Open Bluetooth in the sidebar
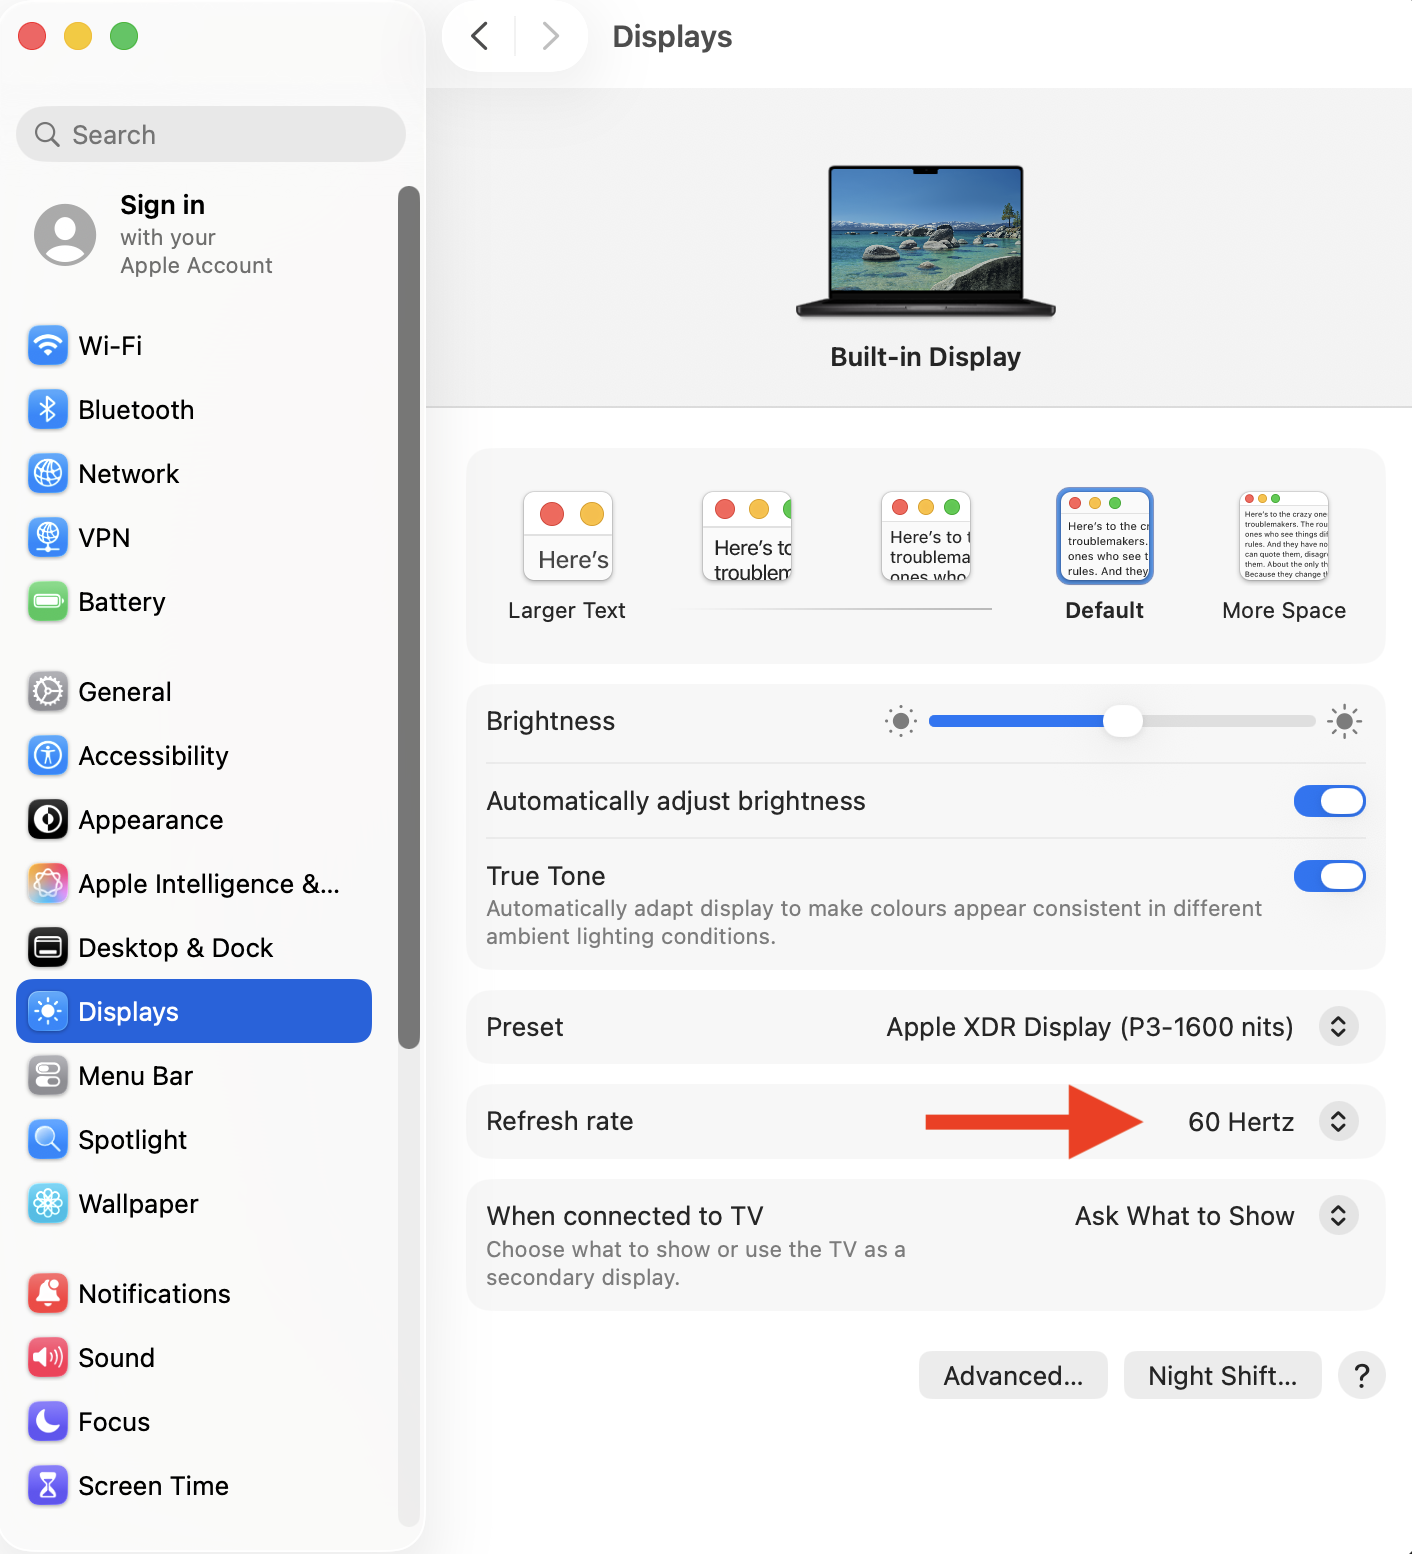Screen dimensions: 1412x1554 pyautogui.click(x=194, y=410)
